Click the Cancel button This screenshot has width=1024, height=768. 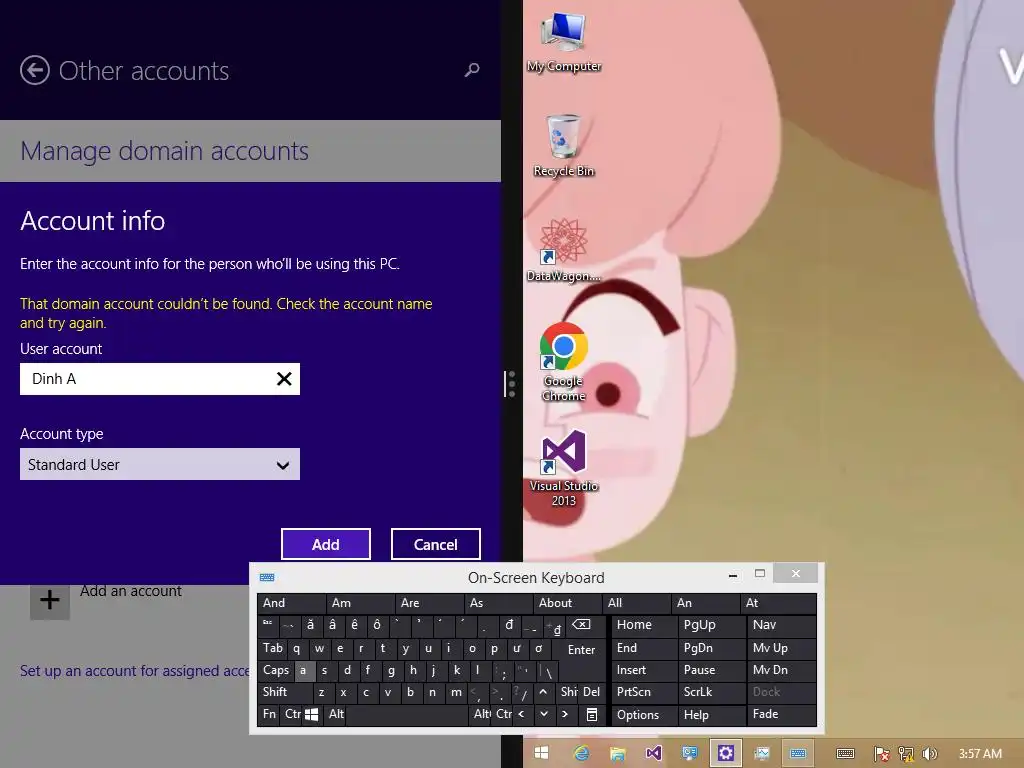coord(436,544)
